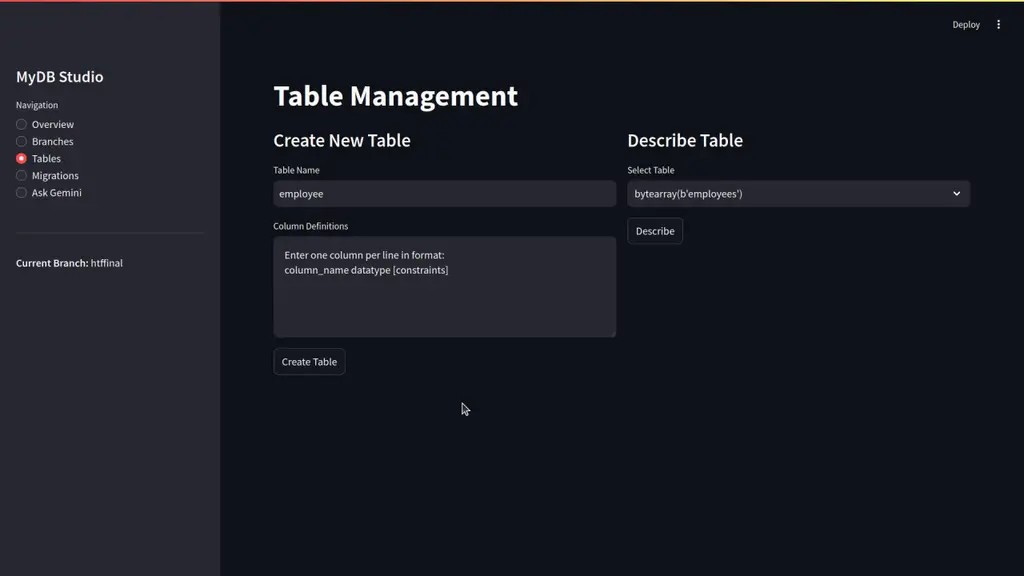Click the MyDB Studio sidebar title
Image resolution: width=1024 pixels, height=576 pixels.
coord(58,76)
